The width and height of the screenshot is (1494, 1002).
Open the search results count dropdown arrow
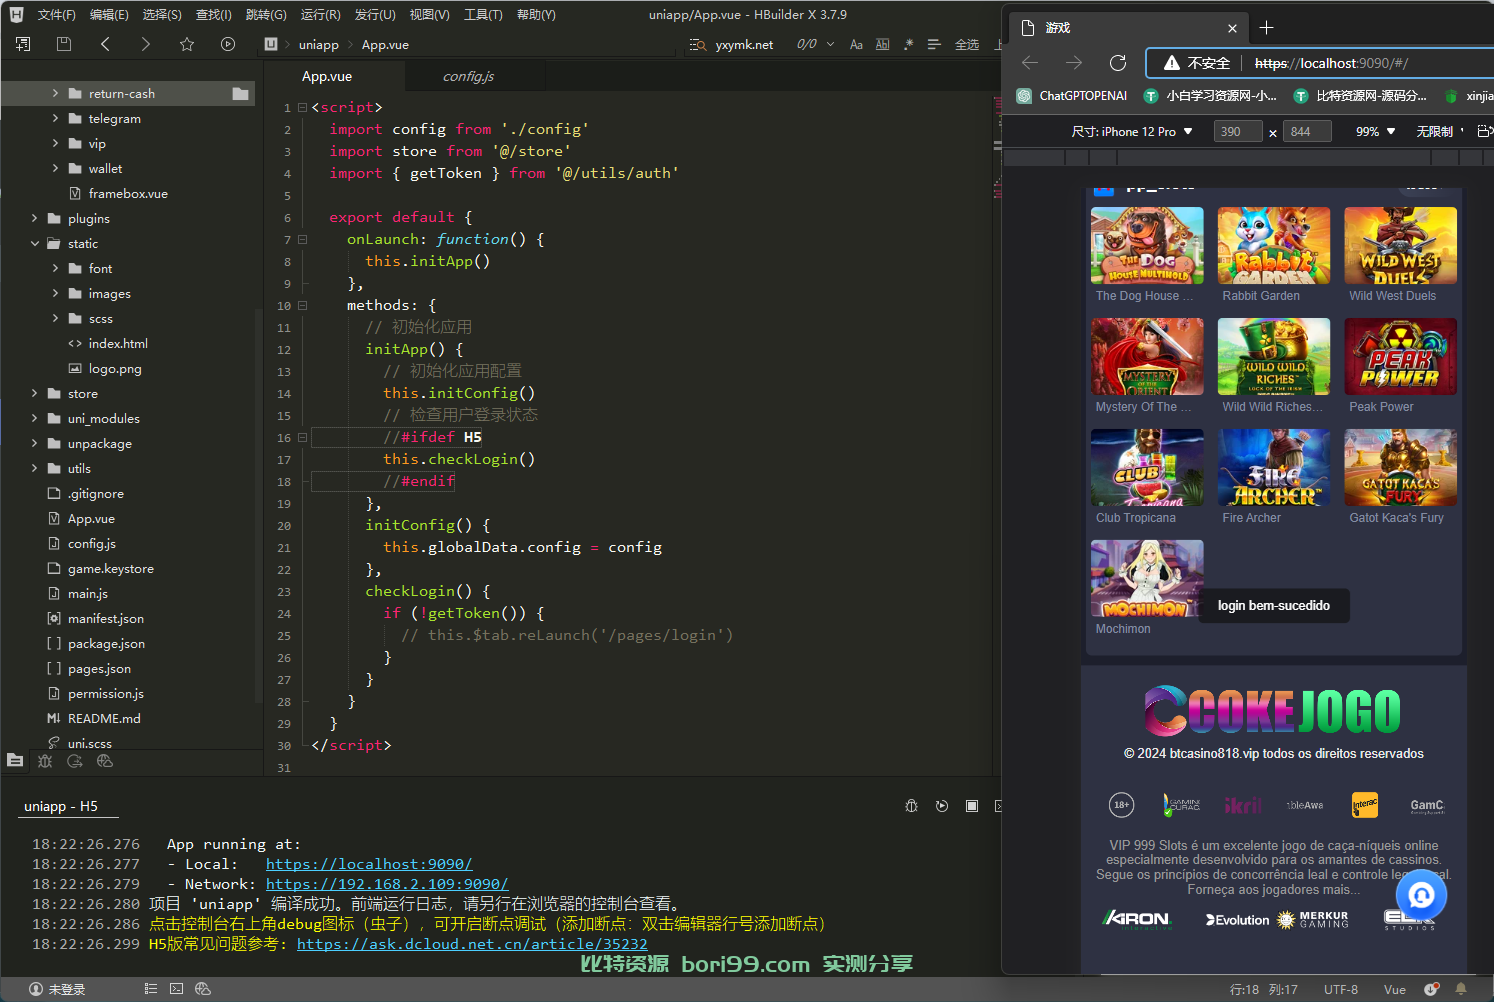point(830,44)
